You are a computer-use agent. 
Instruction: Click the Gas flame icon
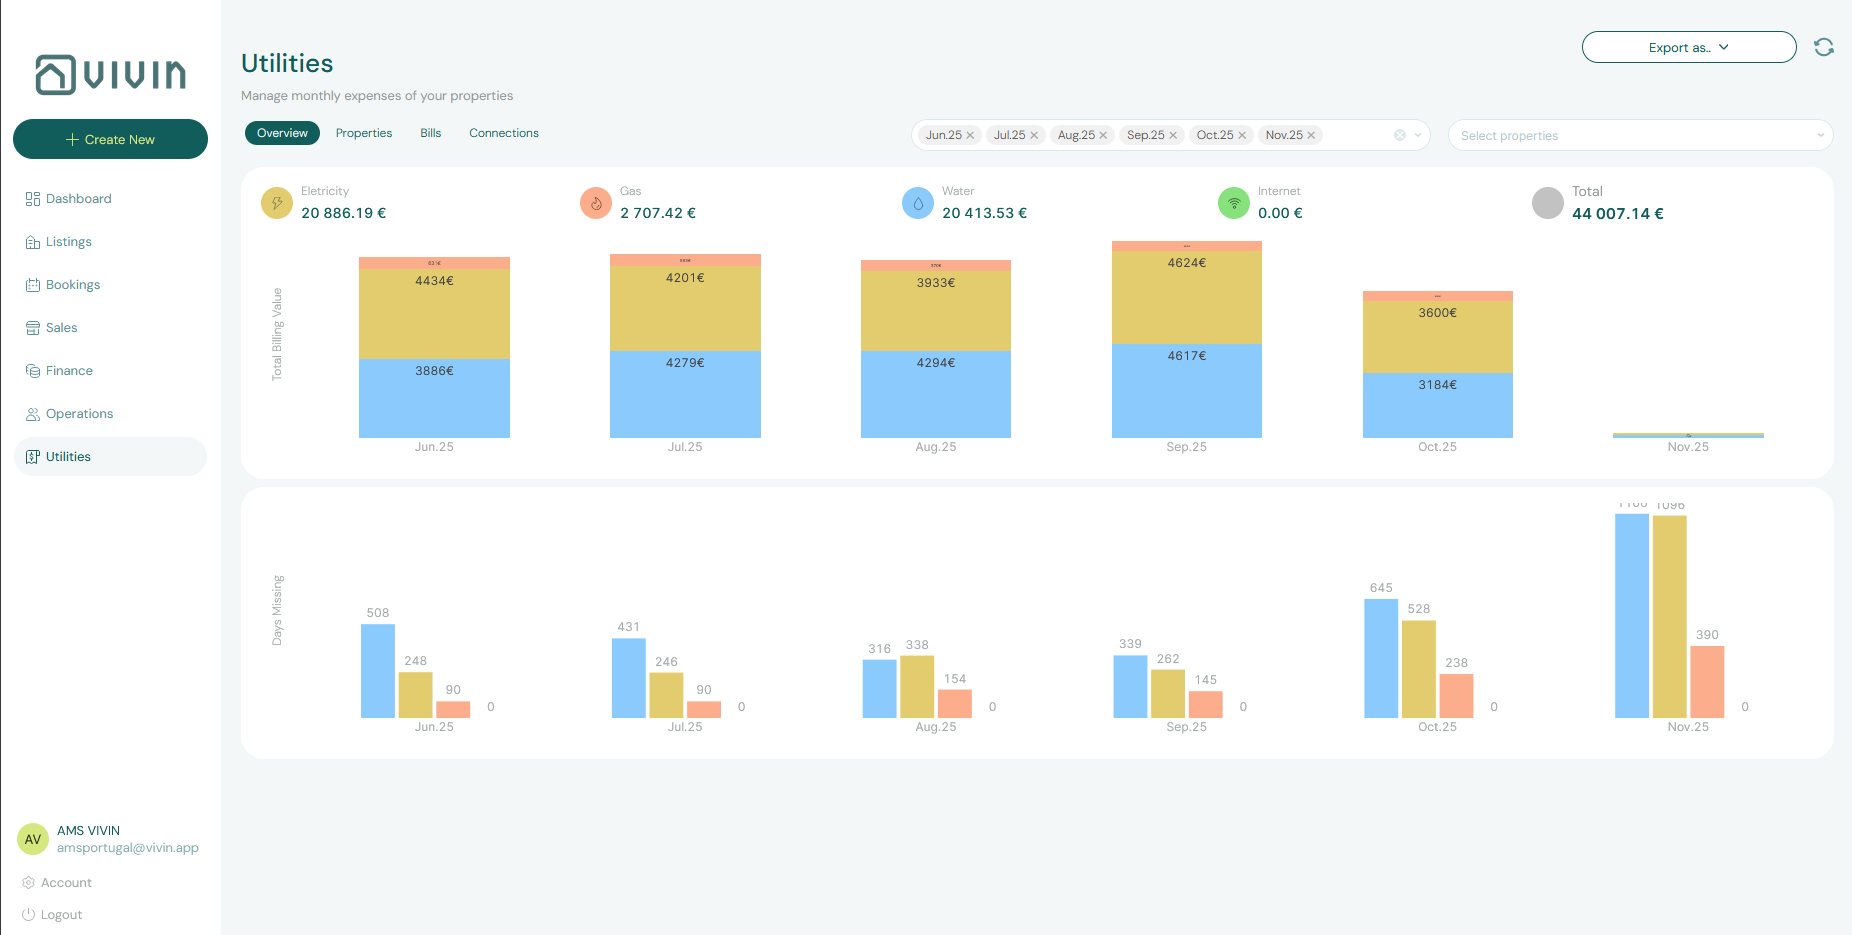click(596, 203)
